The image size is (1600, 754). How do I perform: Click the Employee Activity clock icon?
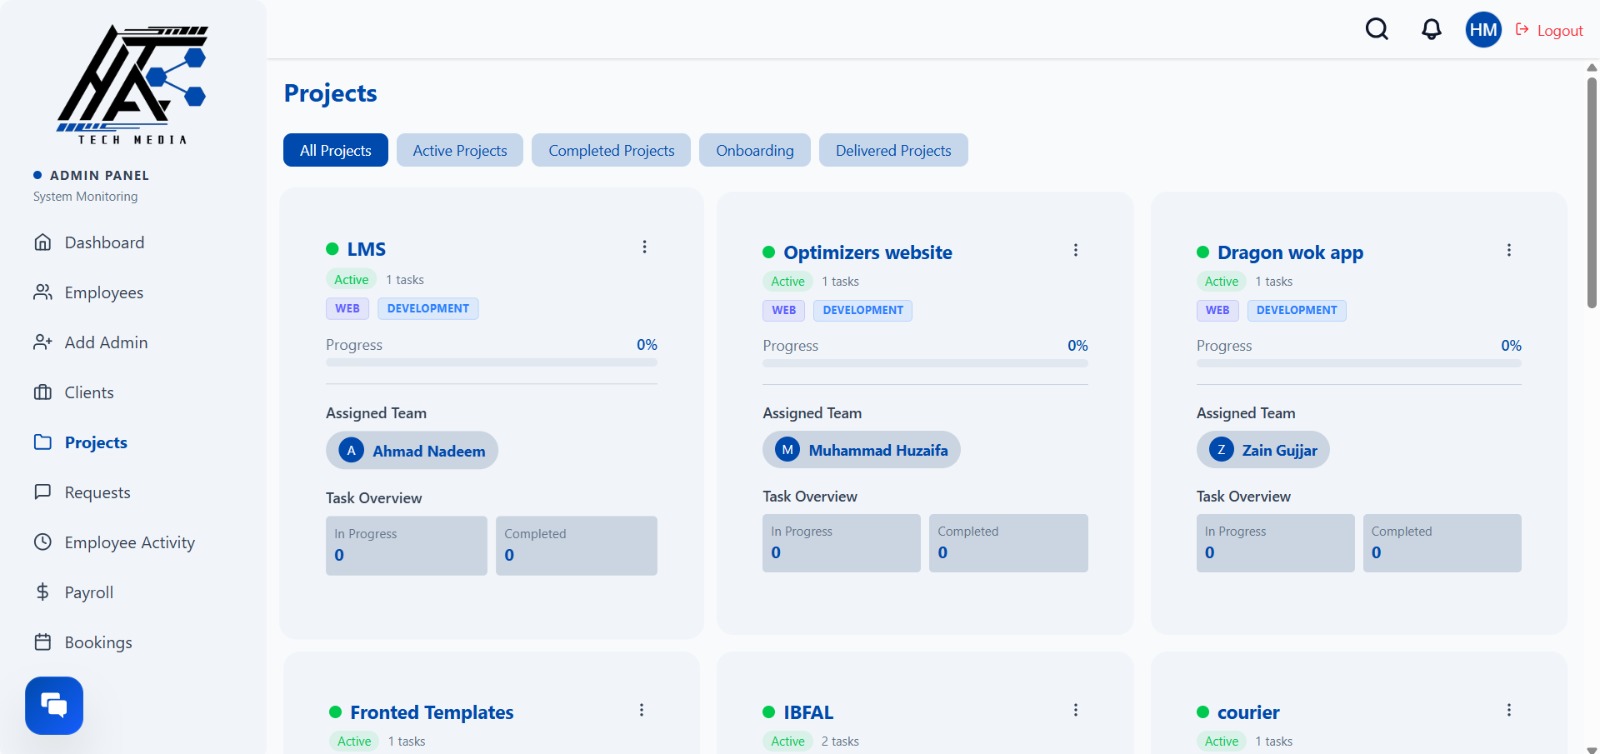point(43,542)
